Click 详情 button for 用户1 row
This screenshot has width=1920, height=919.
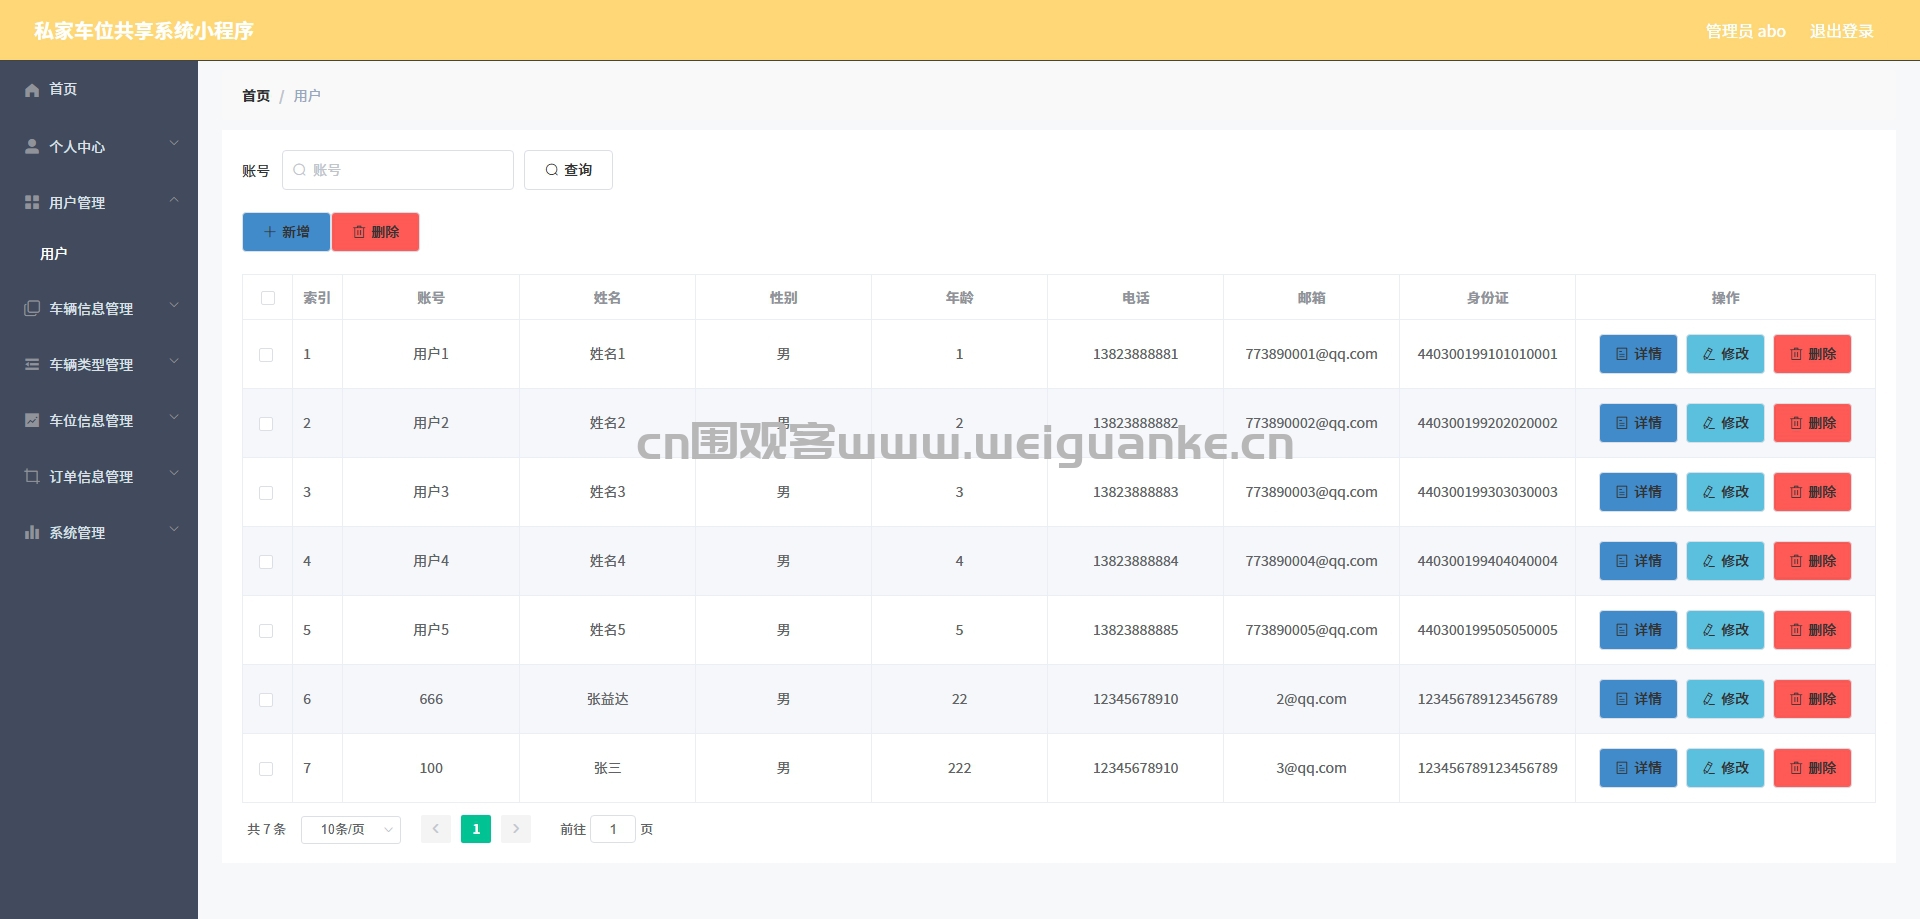click(x=1638, y=354)
